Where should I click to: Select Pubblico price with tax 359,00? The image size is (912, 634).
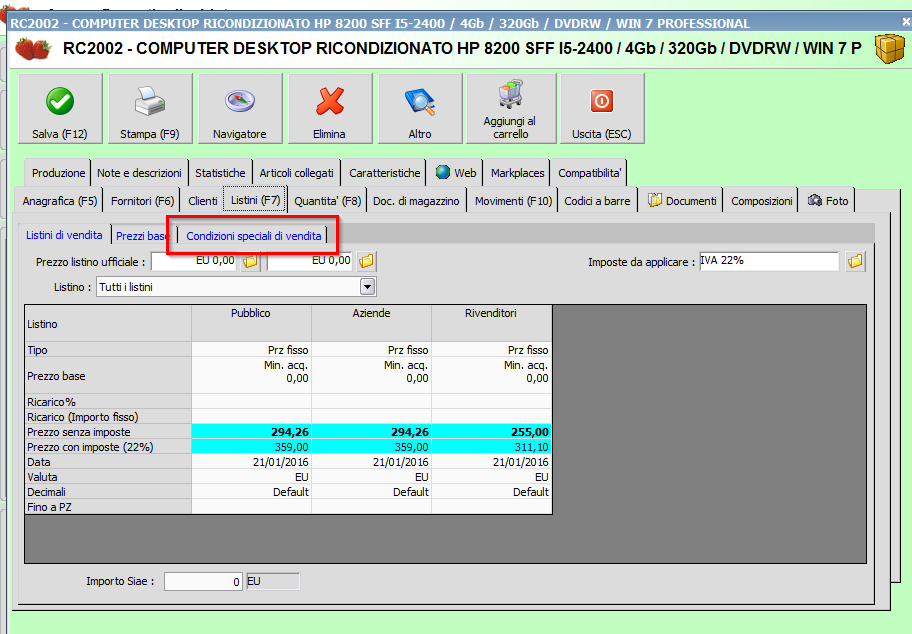(x=251, y=447)
